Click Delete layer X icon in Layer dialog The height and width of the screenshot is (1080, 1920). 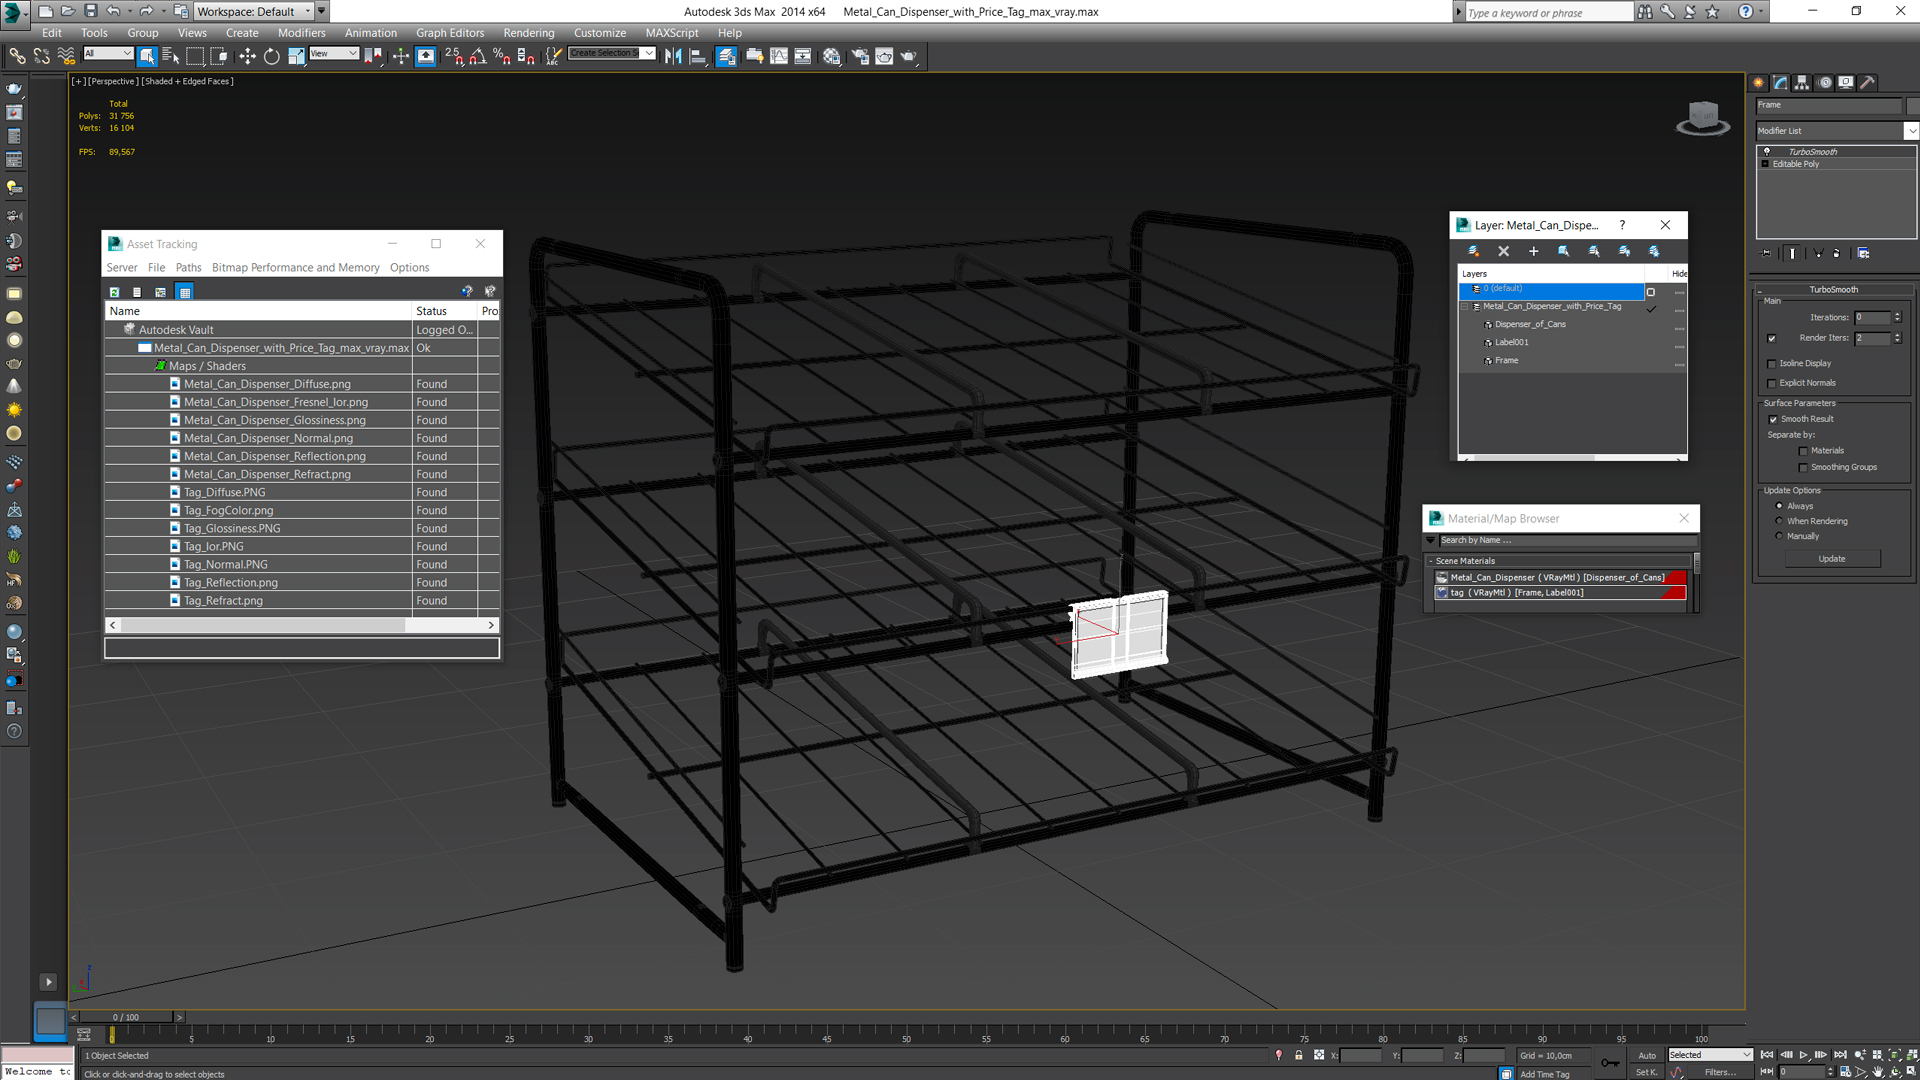(1503, 251)
